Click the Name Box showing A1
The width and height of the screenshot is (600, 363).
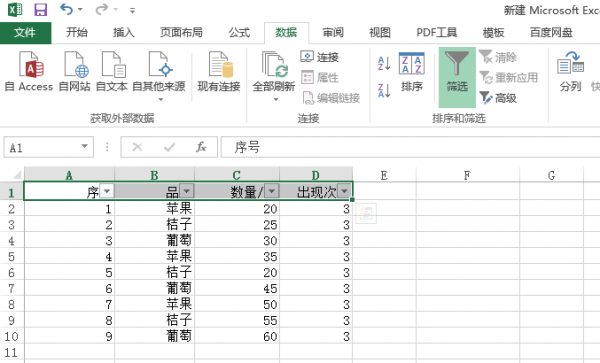point(41,147)
